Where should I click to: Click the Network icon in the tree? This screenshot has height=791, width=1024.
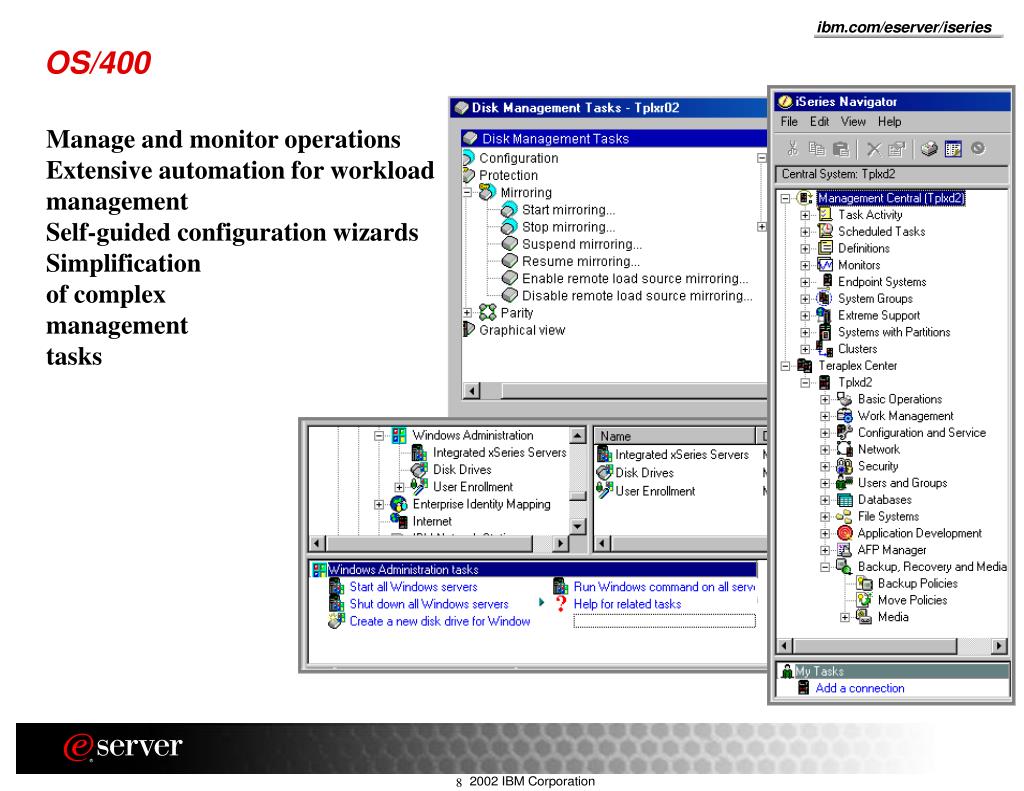[845, 449]
